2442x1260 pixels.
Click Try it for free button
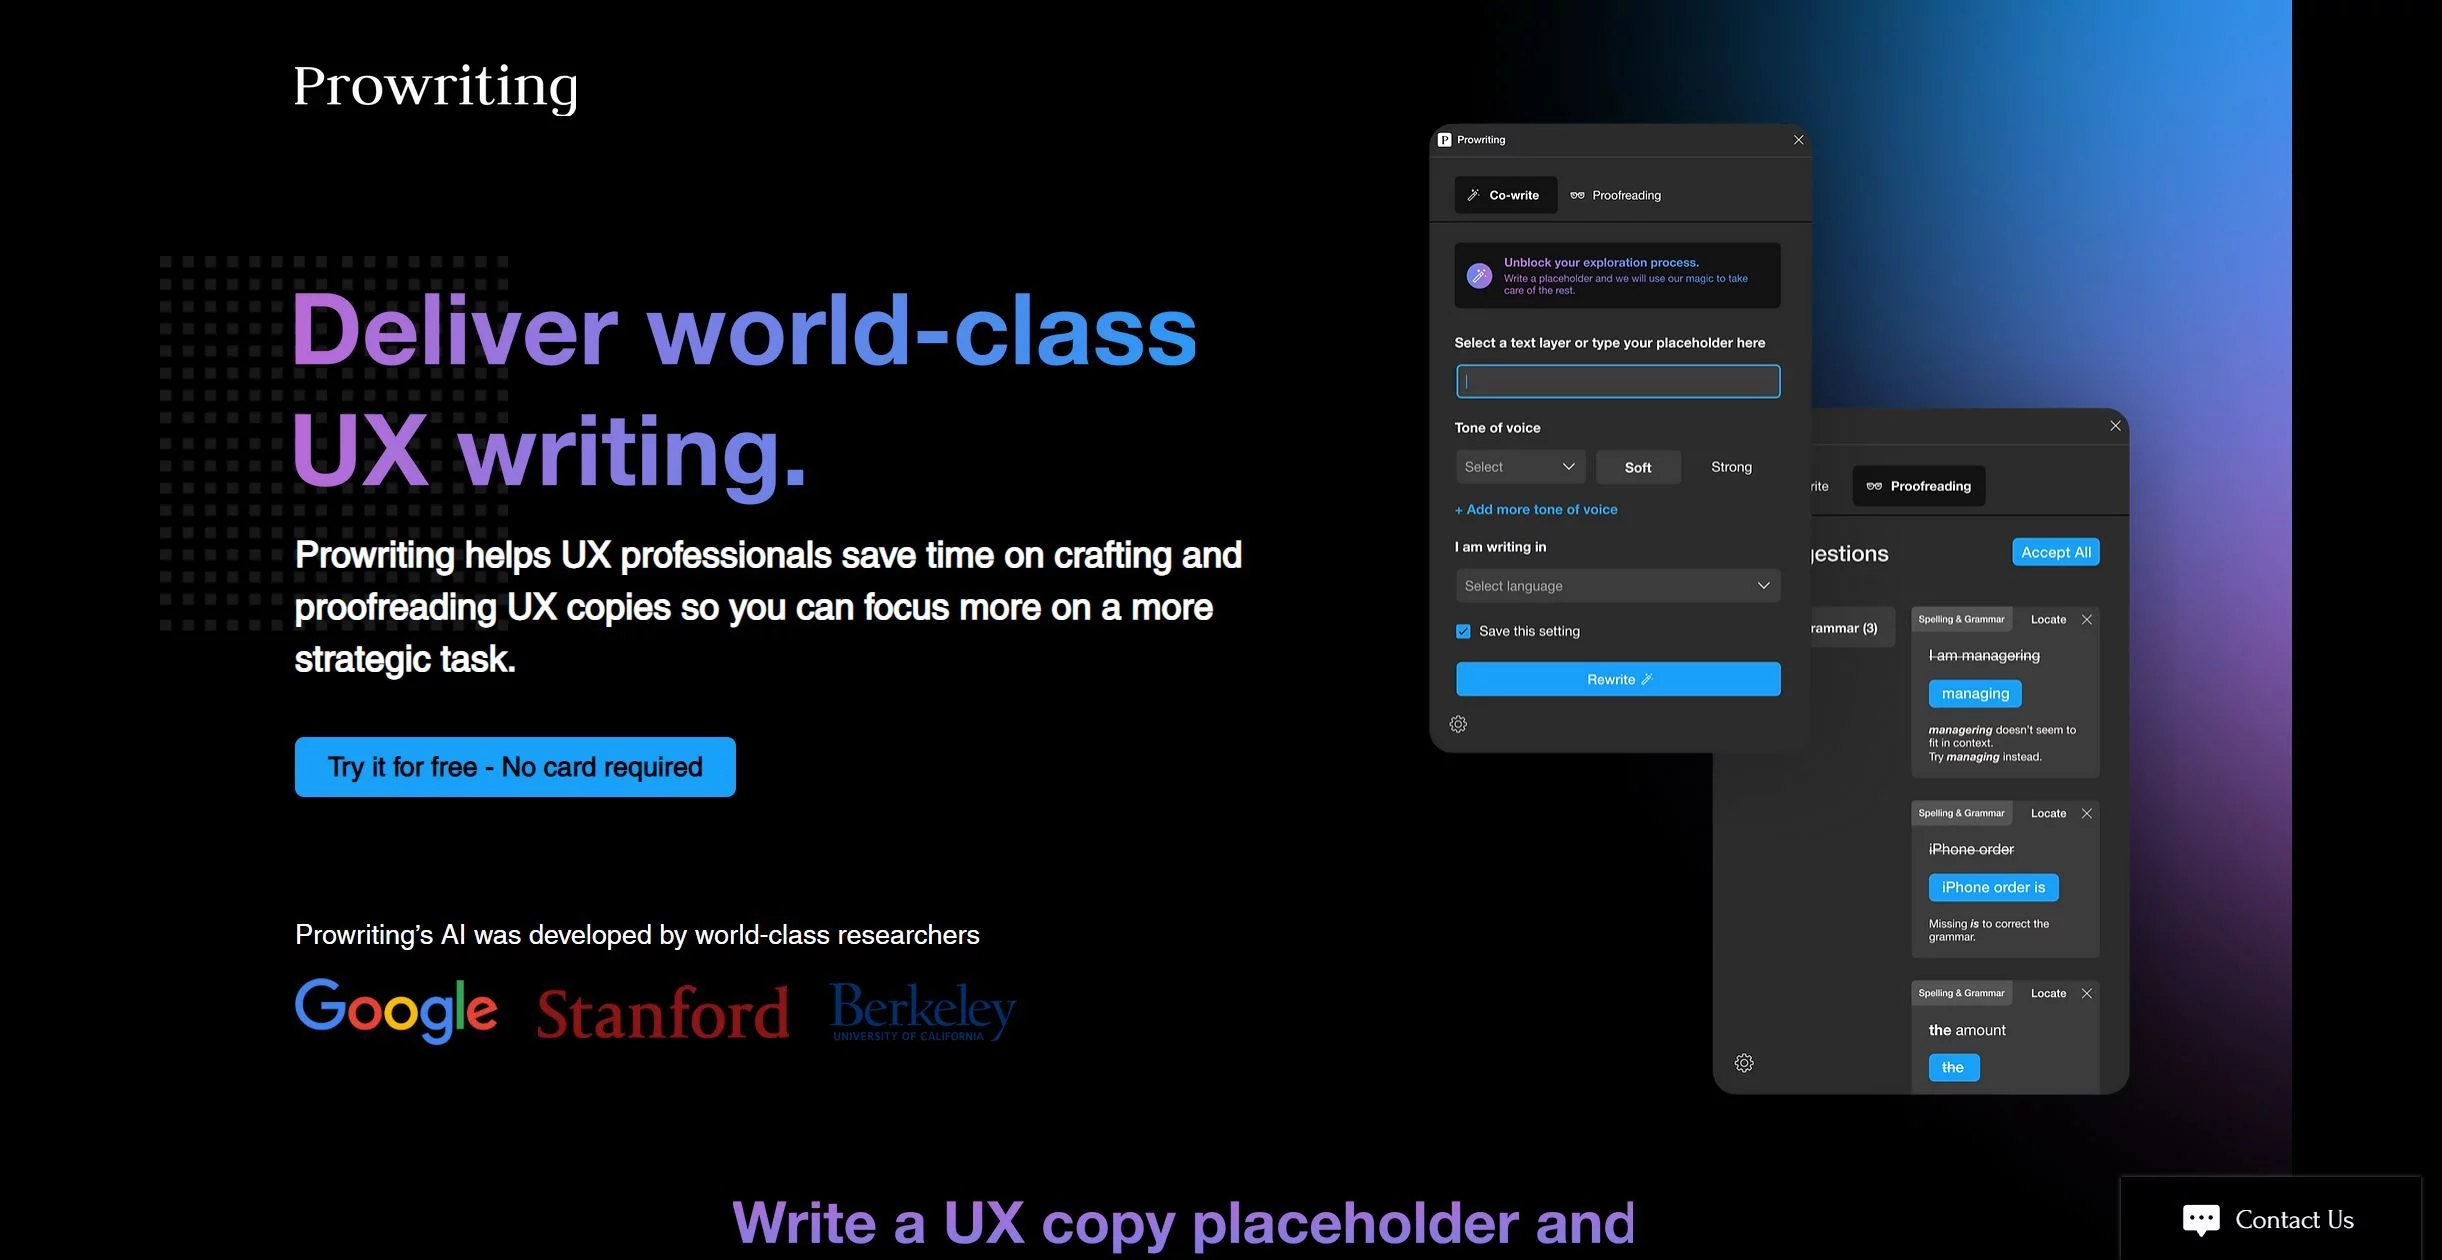[514, 767]
